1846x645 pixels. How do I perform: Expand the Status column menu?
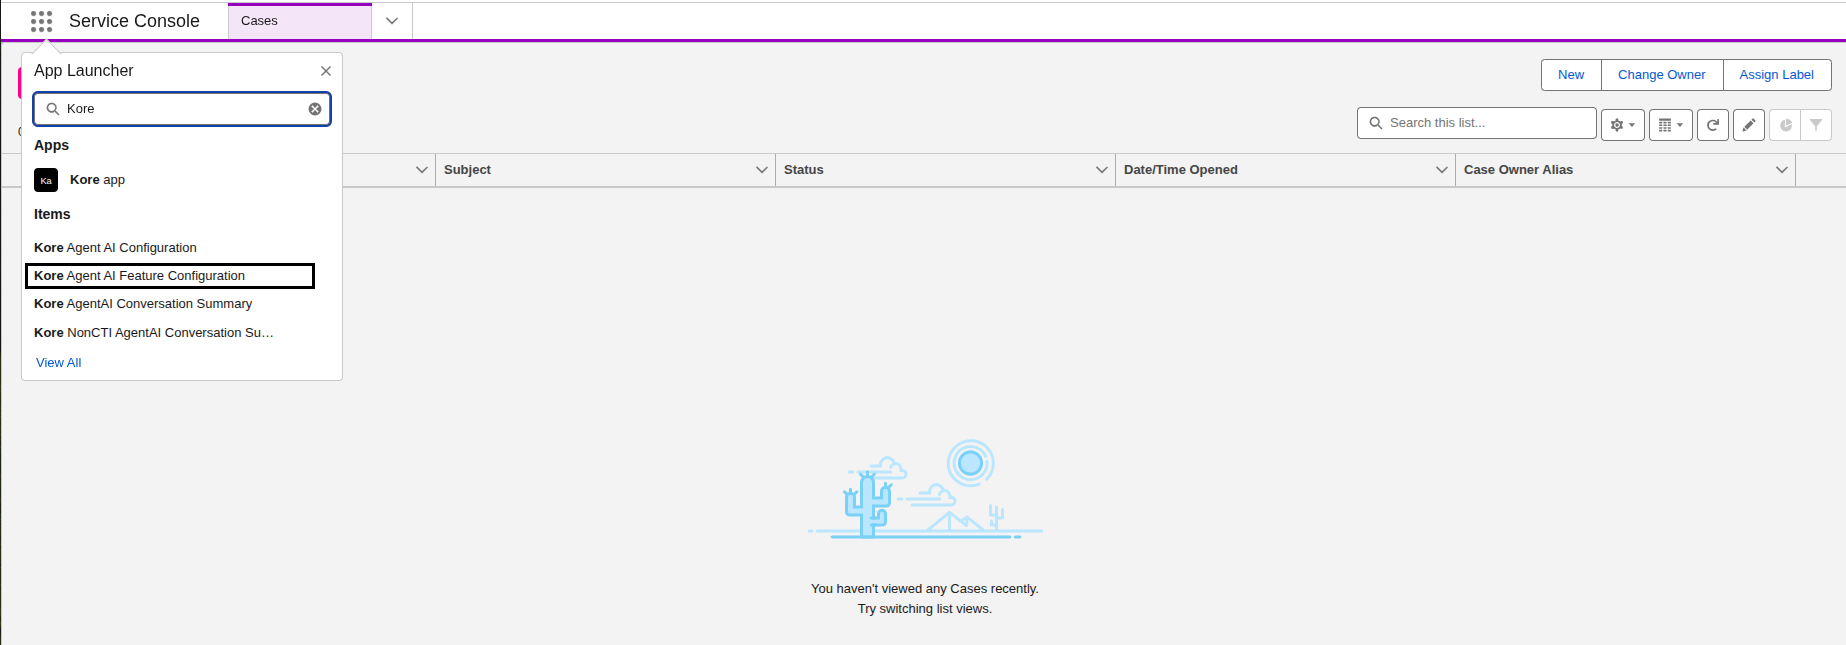(1102, 170)
